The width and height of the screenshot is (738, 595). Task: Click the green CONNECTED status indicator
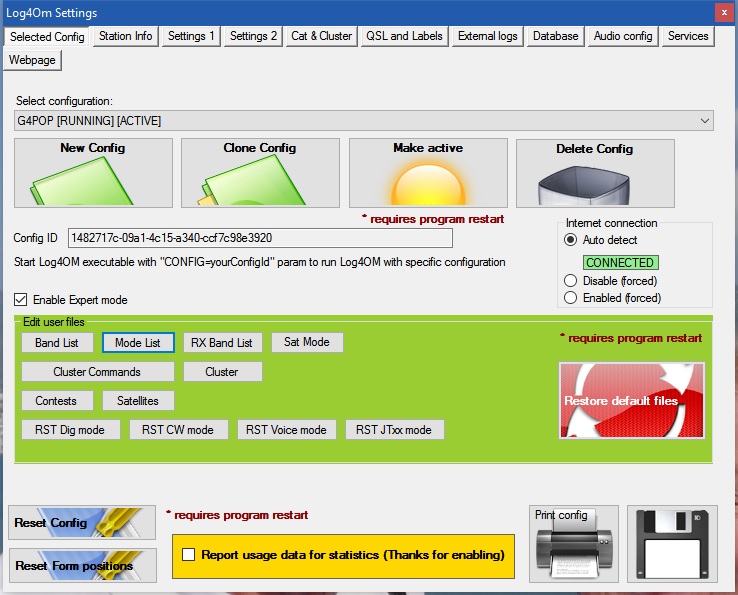[x=620, y=262]
